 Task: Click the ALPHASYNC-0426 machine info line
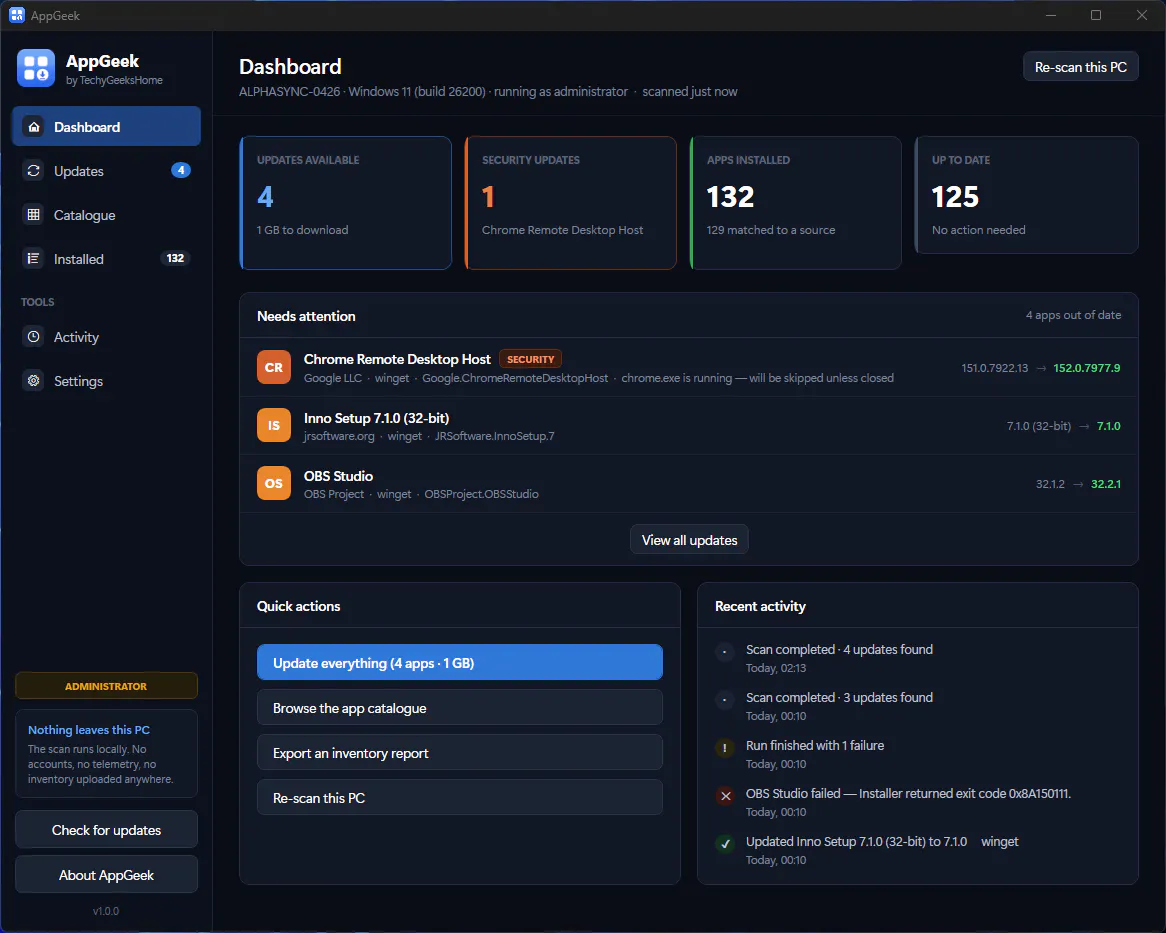488,91
